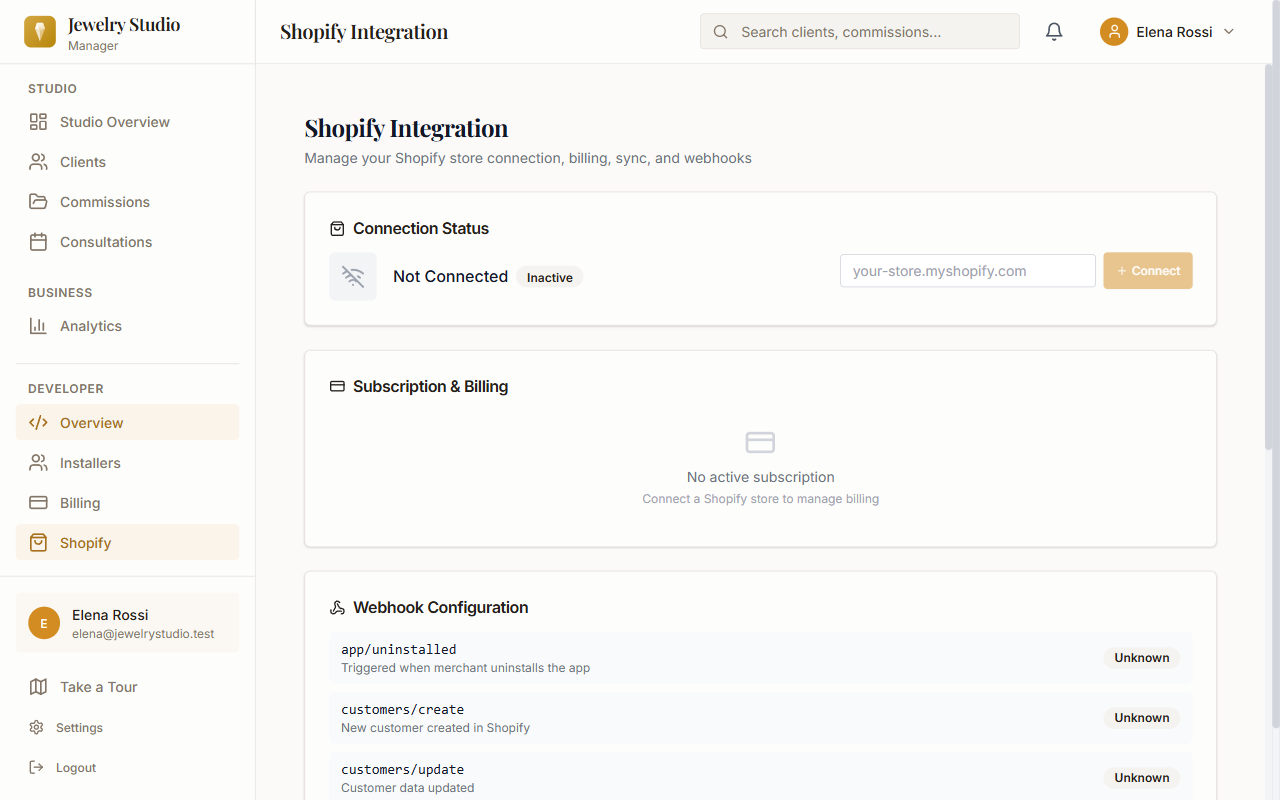The height and width of the screenshot is (800, 1280).
Task: Click the store domain input field
Action: (967, 270)
